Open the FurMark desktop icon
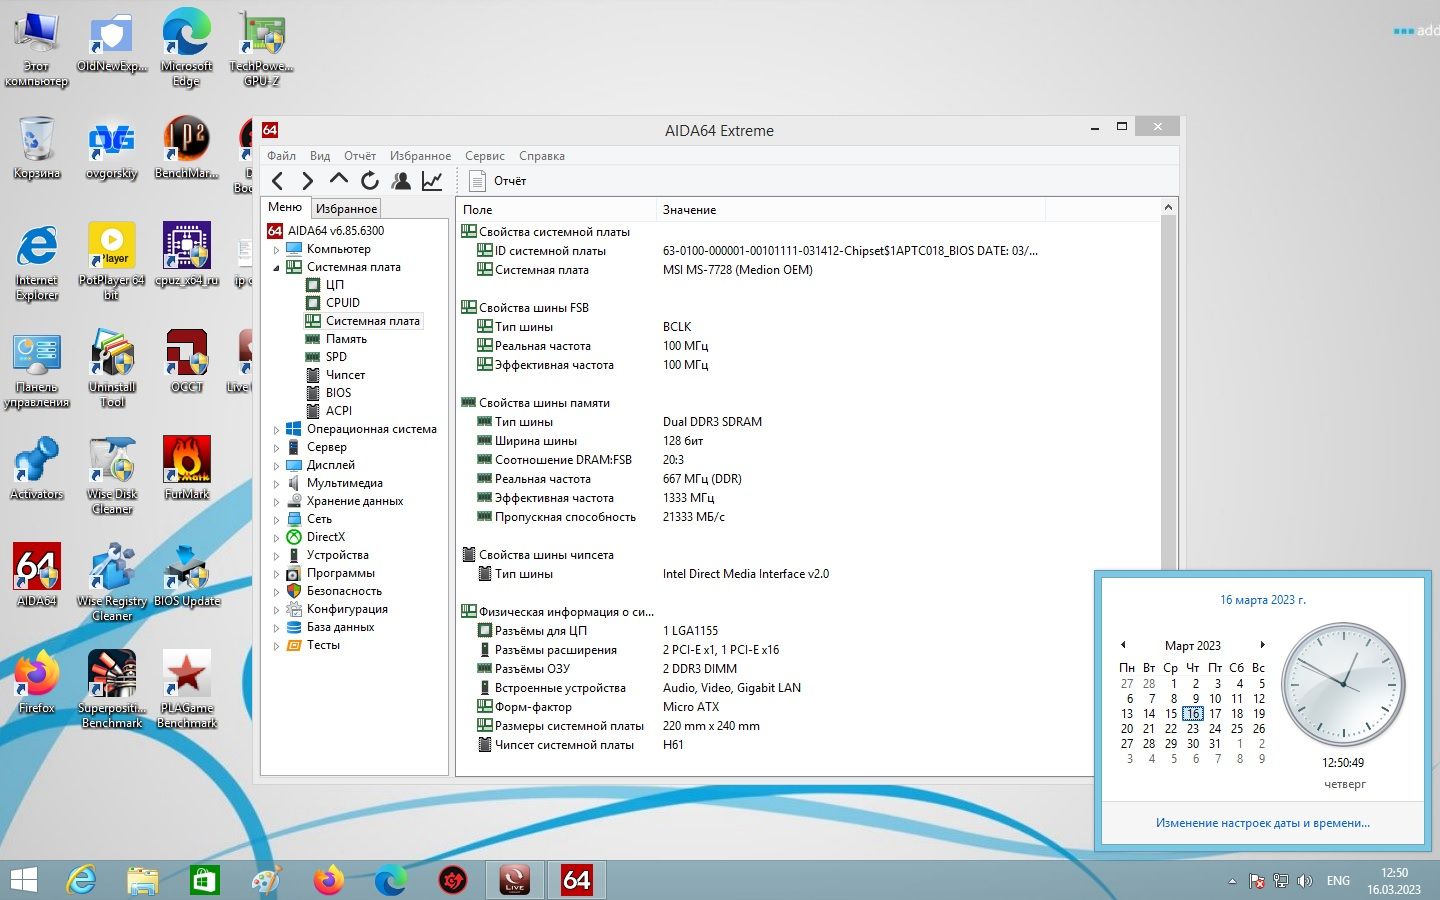The height and width of the screenshot is (900, 1440). (187, 467)
